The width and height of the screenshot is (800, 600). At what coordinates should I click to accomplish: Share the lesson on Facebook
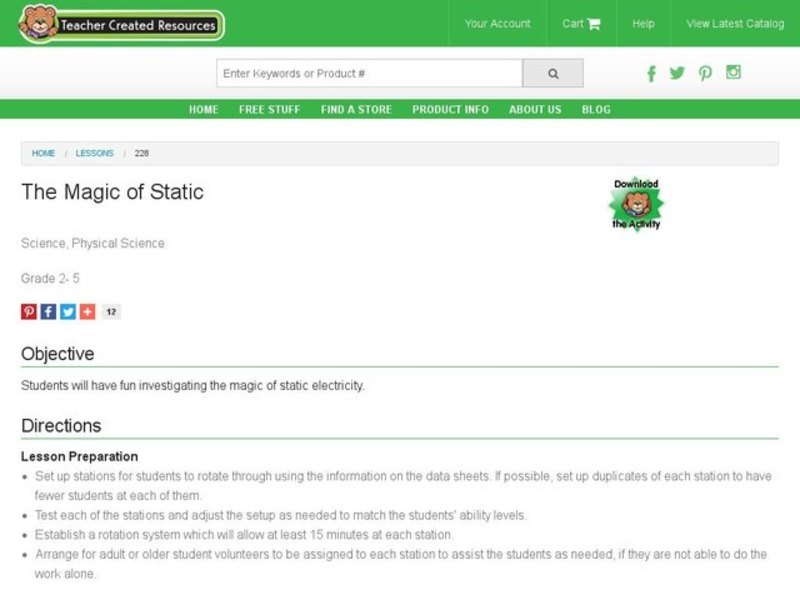pos(48,311)
